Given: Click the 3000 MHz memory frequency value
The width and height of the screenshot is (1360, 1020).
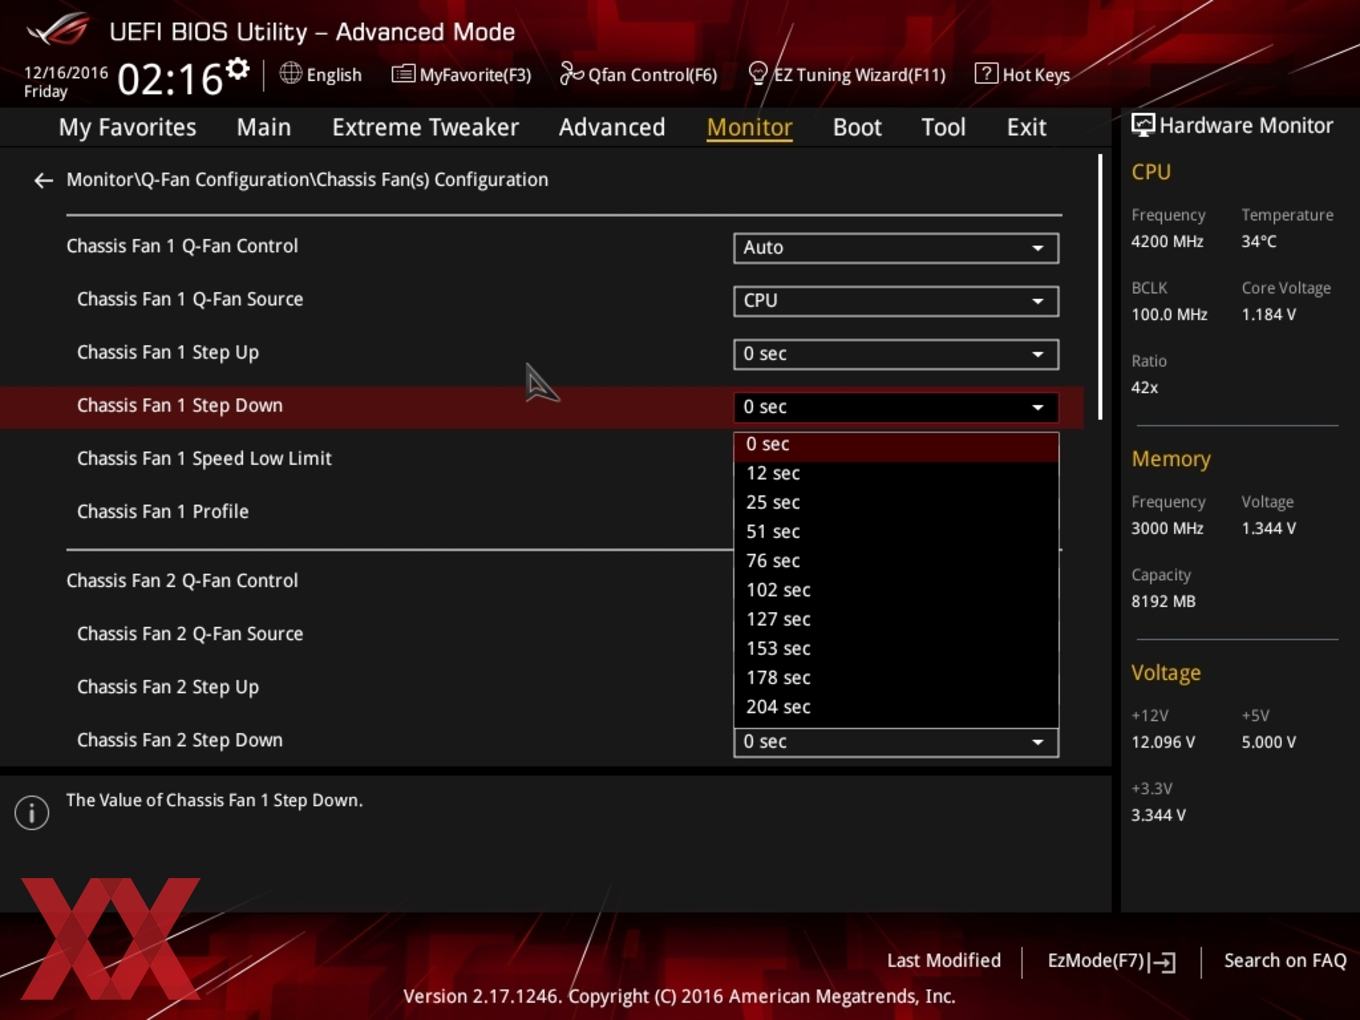Looking at the screenshot, I should pyautogui.click(x=1167, y=529).
